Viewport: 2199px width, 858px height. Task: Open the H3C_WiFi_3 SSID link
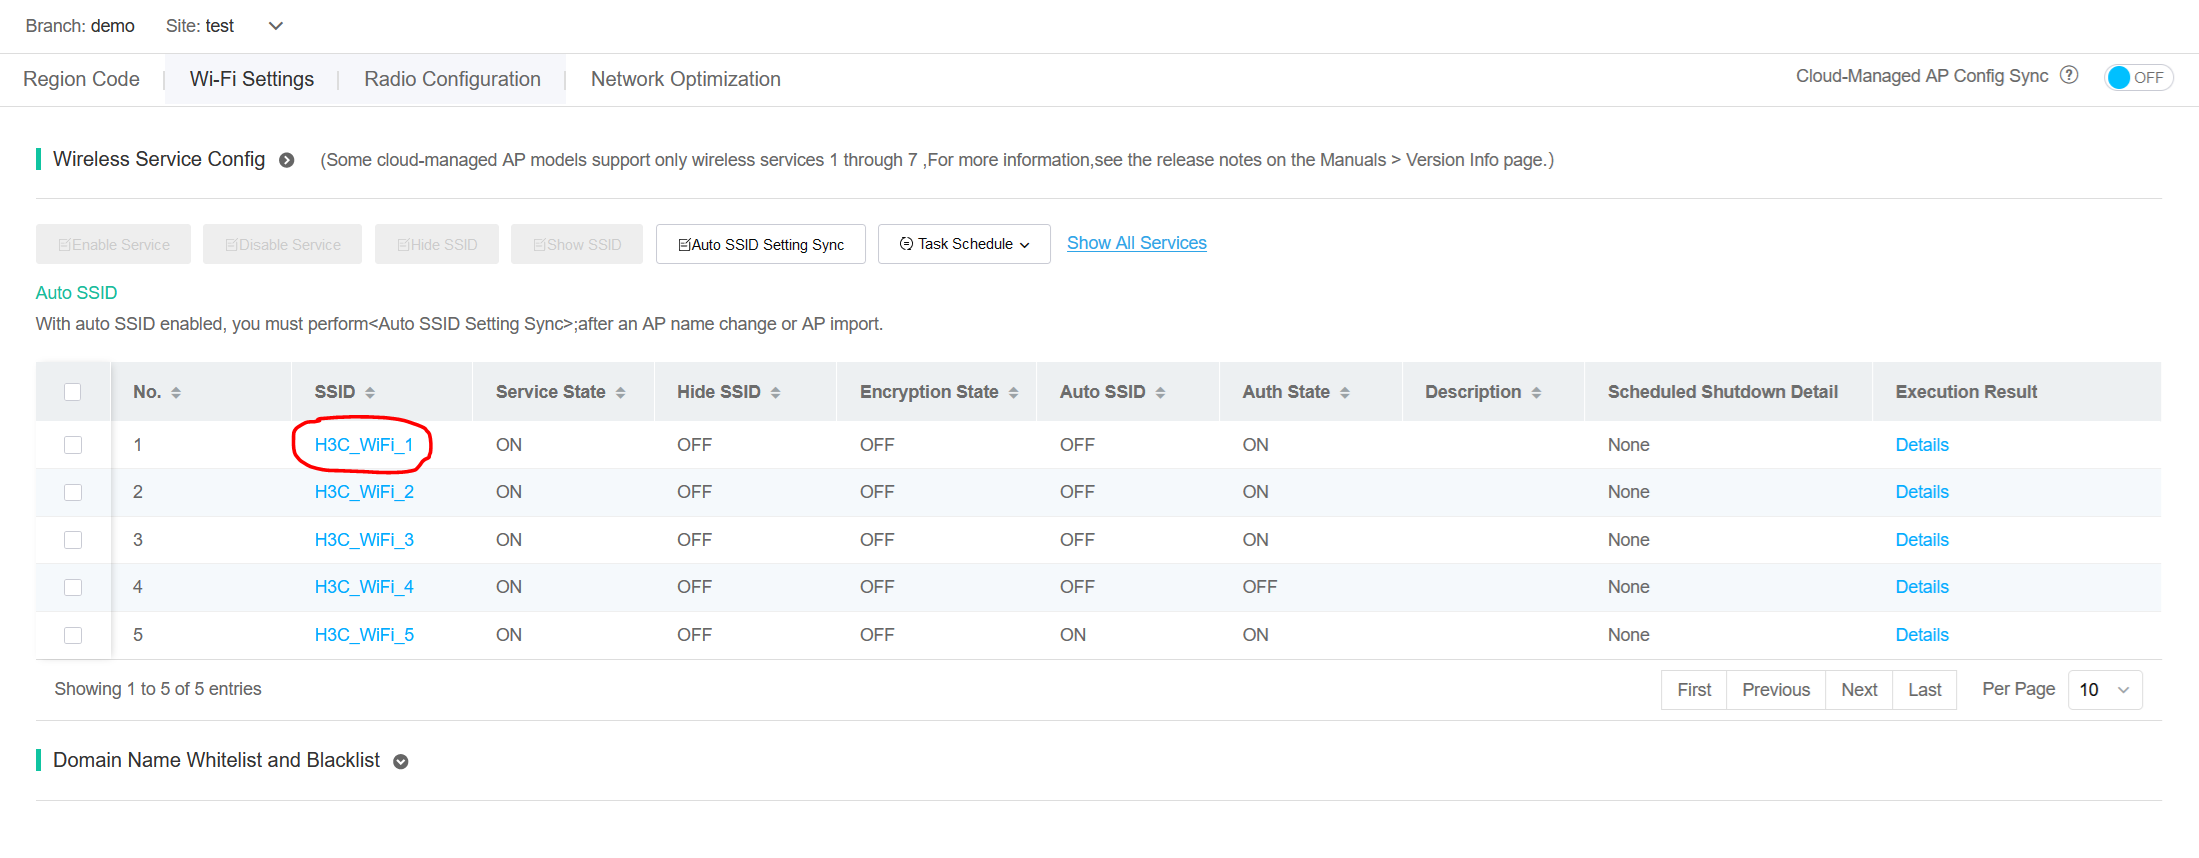coord(364,540)
